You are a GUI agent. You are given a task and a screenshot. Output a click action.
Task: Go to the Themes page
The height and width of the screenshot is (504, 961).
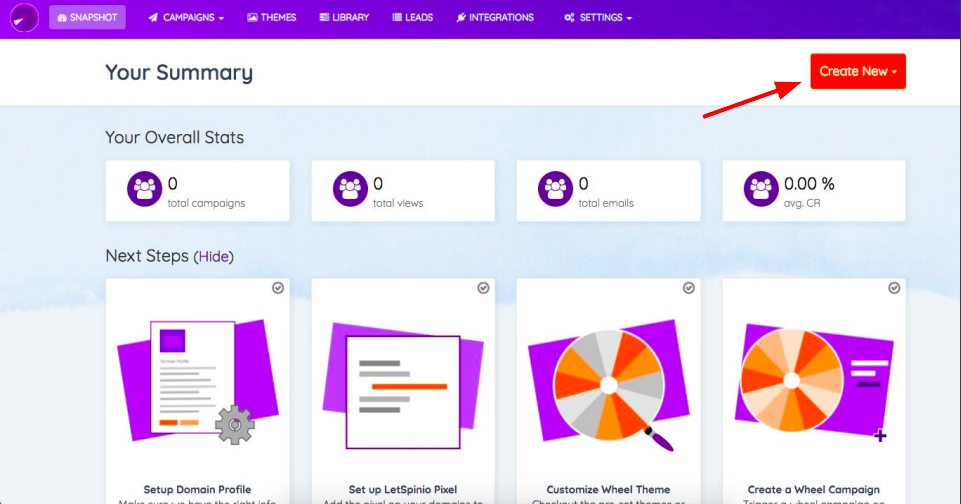coord(272,18)
